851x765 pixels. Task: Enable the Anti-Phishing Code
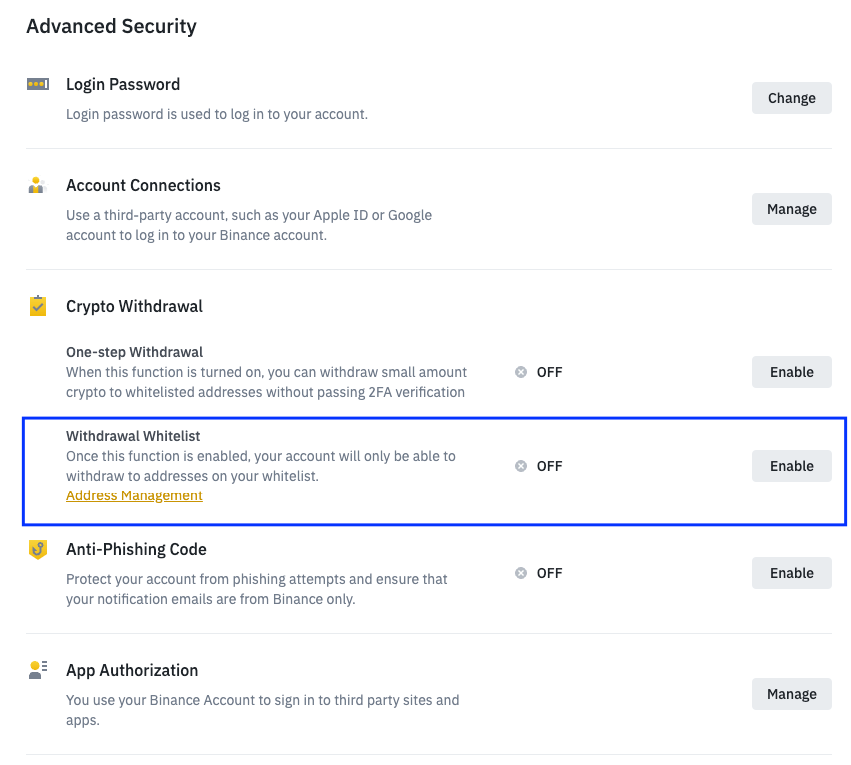coord(791,573)
